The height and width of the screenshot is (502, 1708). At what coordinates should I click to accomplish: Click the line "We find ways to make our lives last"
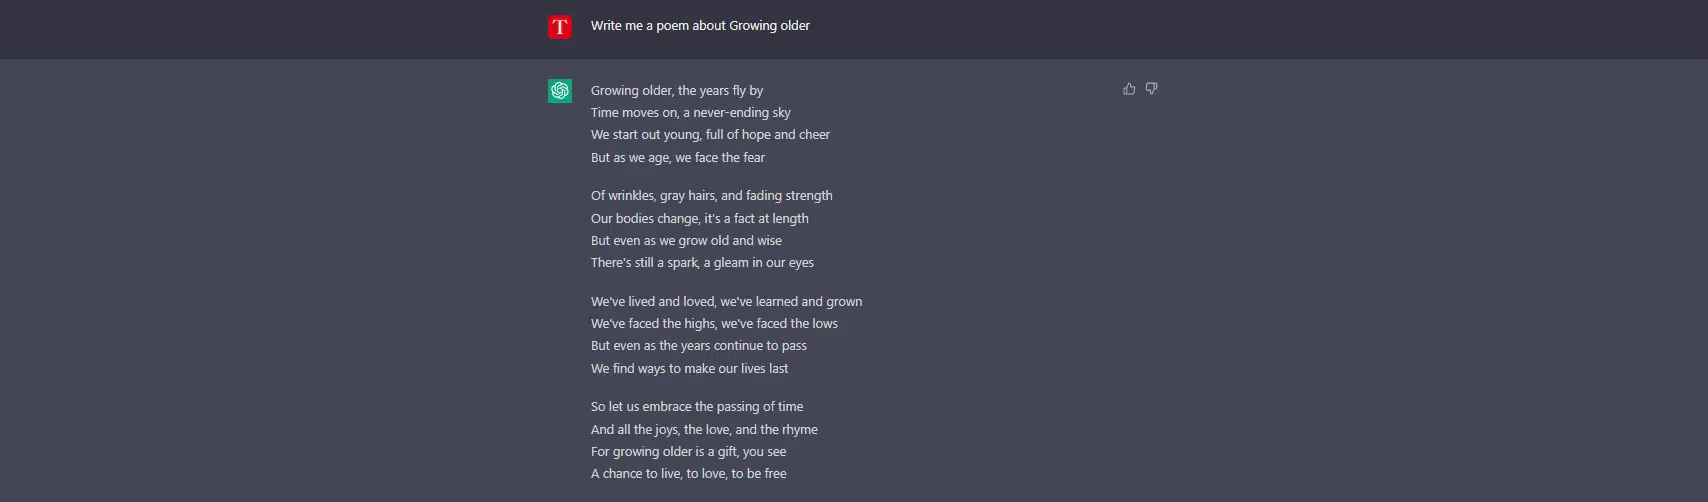click(689, 369)
